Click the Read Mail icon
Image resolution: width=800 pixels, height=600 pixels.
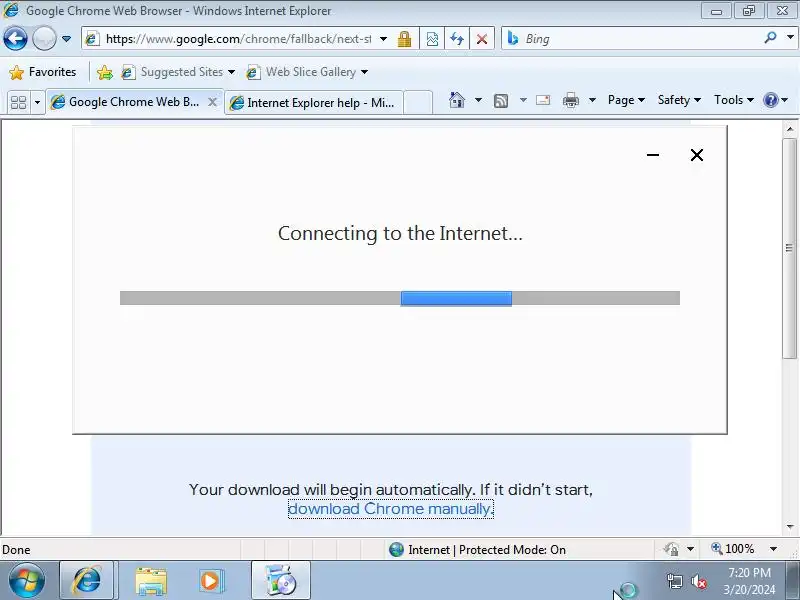(543, 100)
